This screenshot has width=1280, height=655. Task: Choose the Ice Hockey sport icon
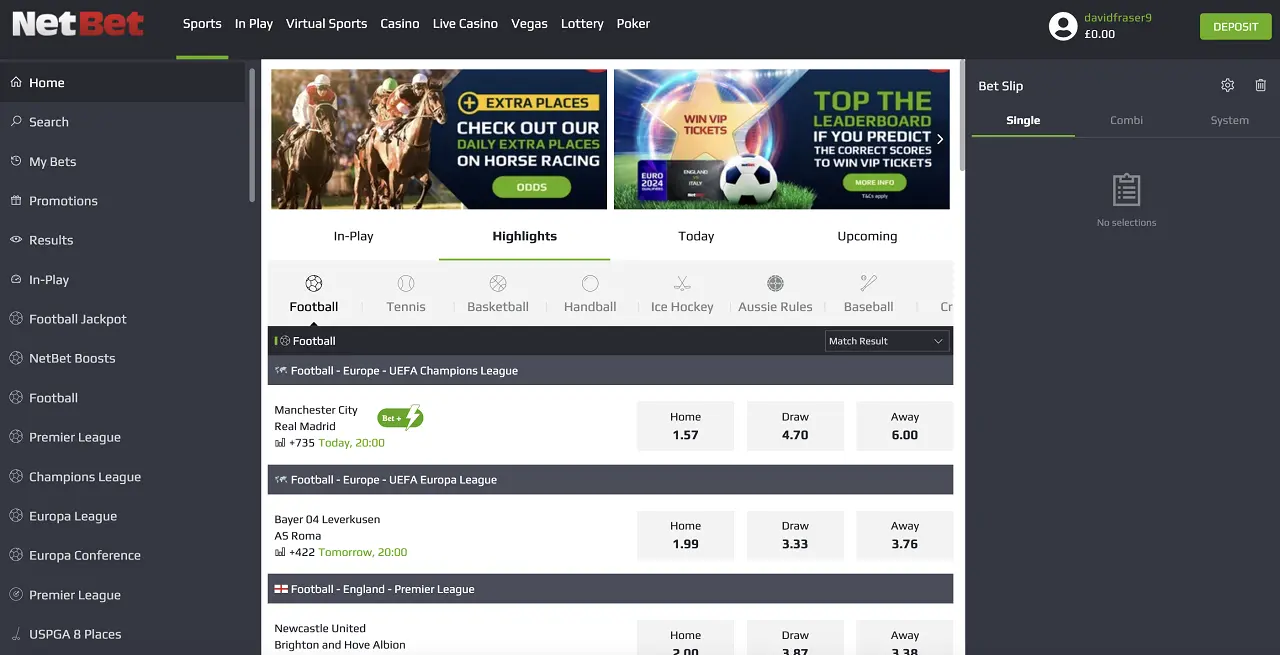point(682,284)
